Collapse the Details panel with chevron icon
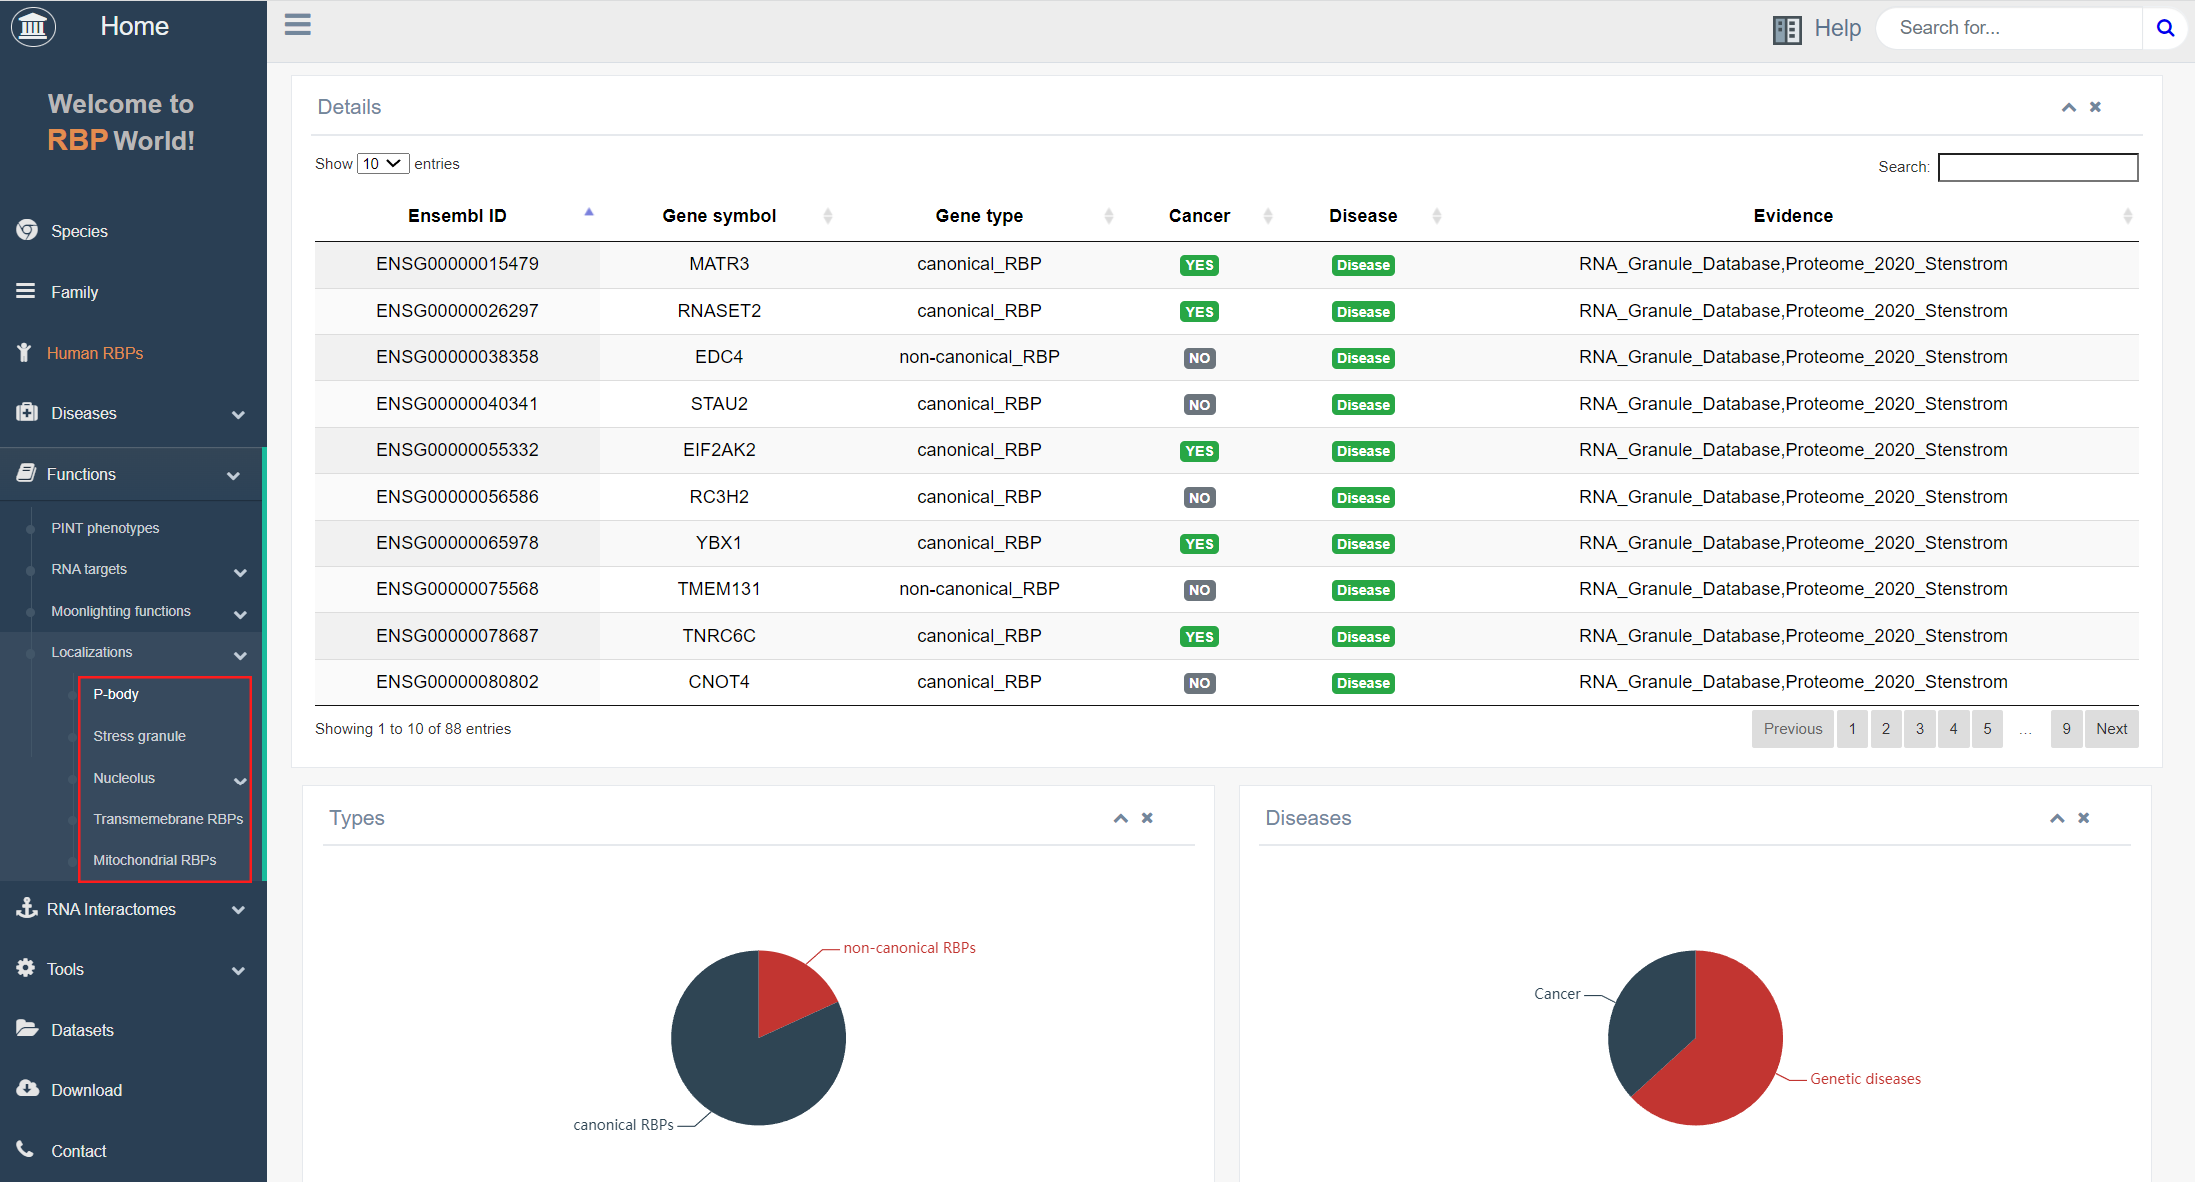Viewport: 2195px width, 1182px height. click(x=2069, y=107)
